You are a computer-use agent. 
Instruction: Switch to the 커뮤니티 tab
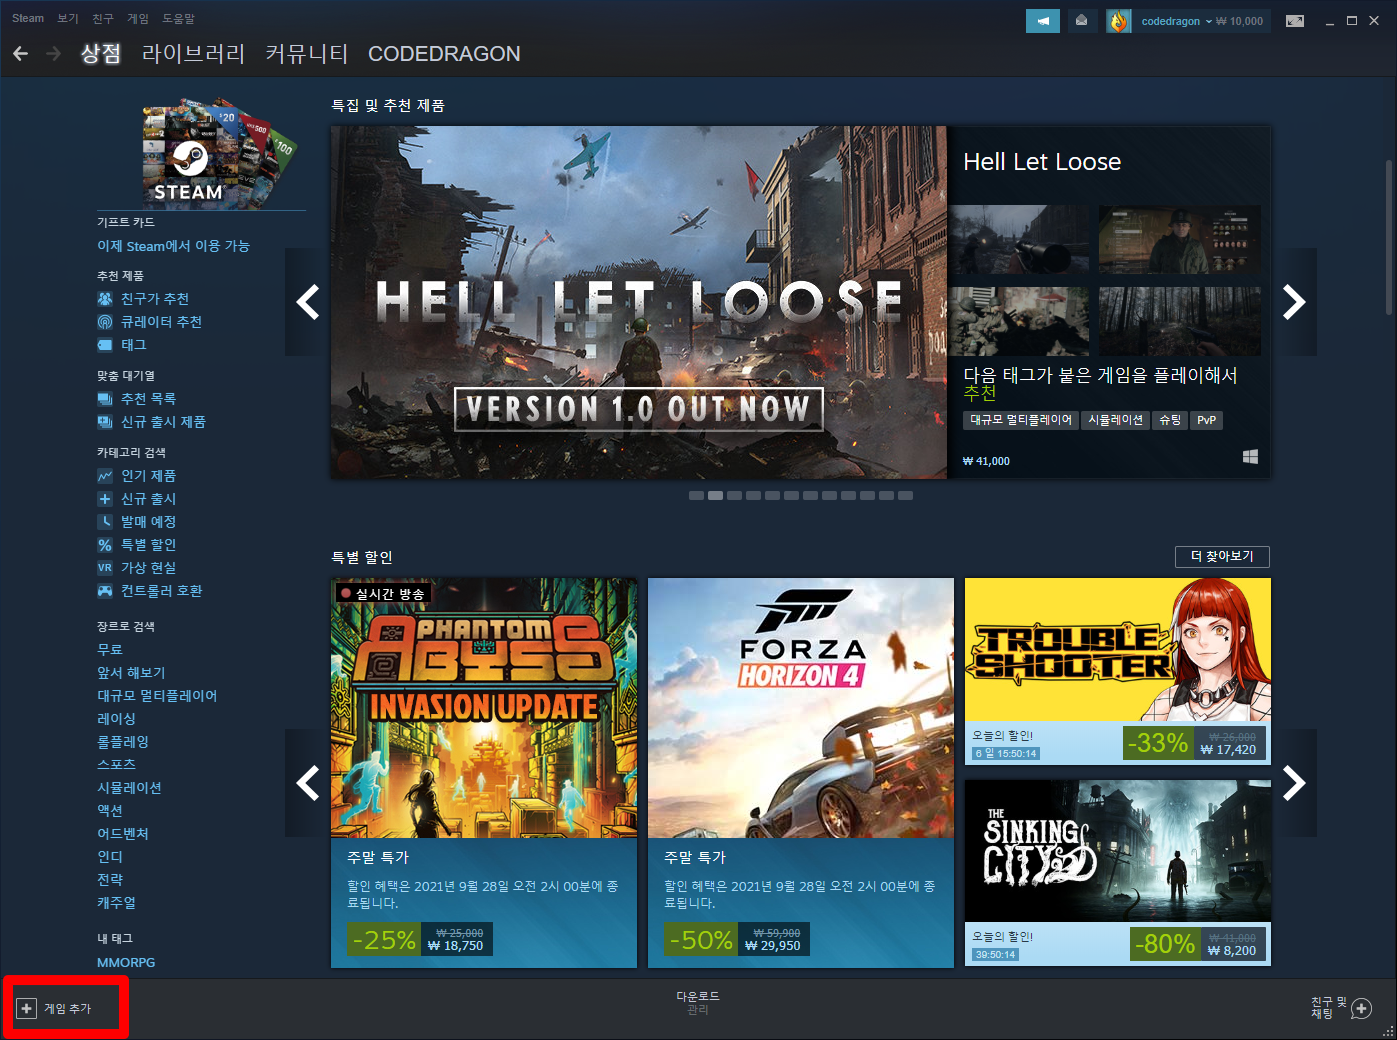pyautogui.click(x=306, y=53)
